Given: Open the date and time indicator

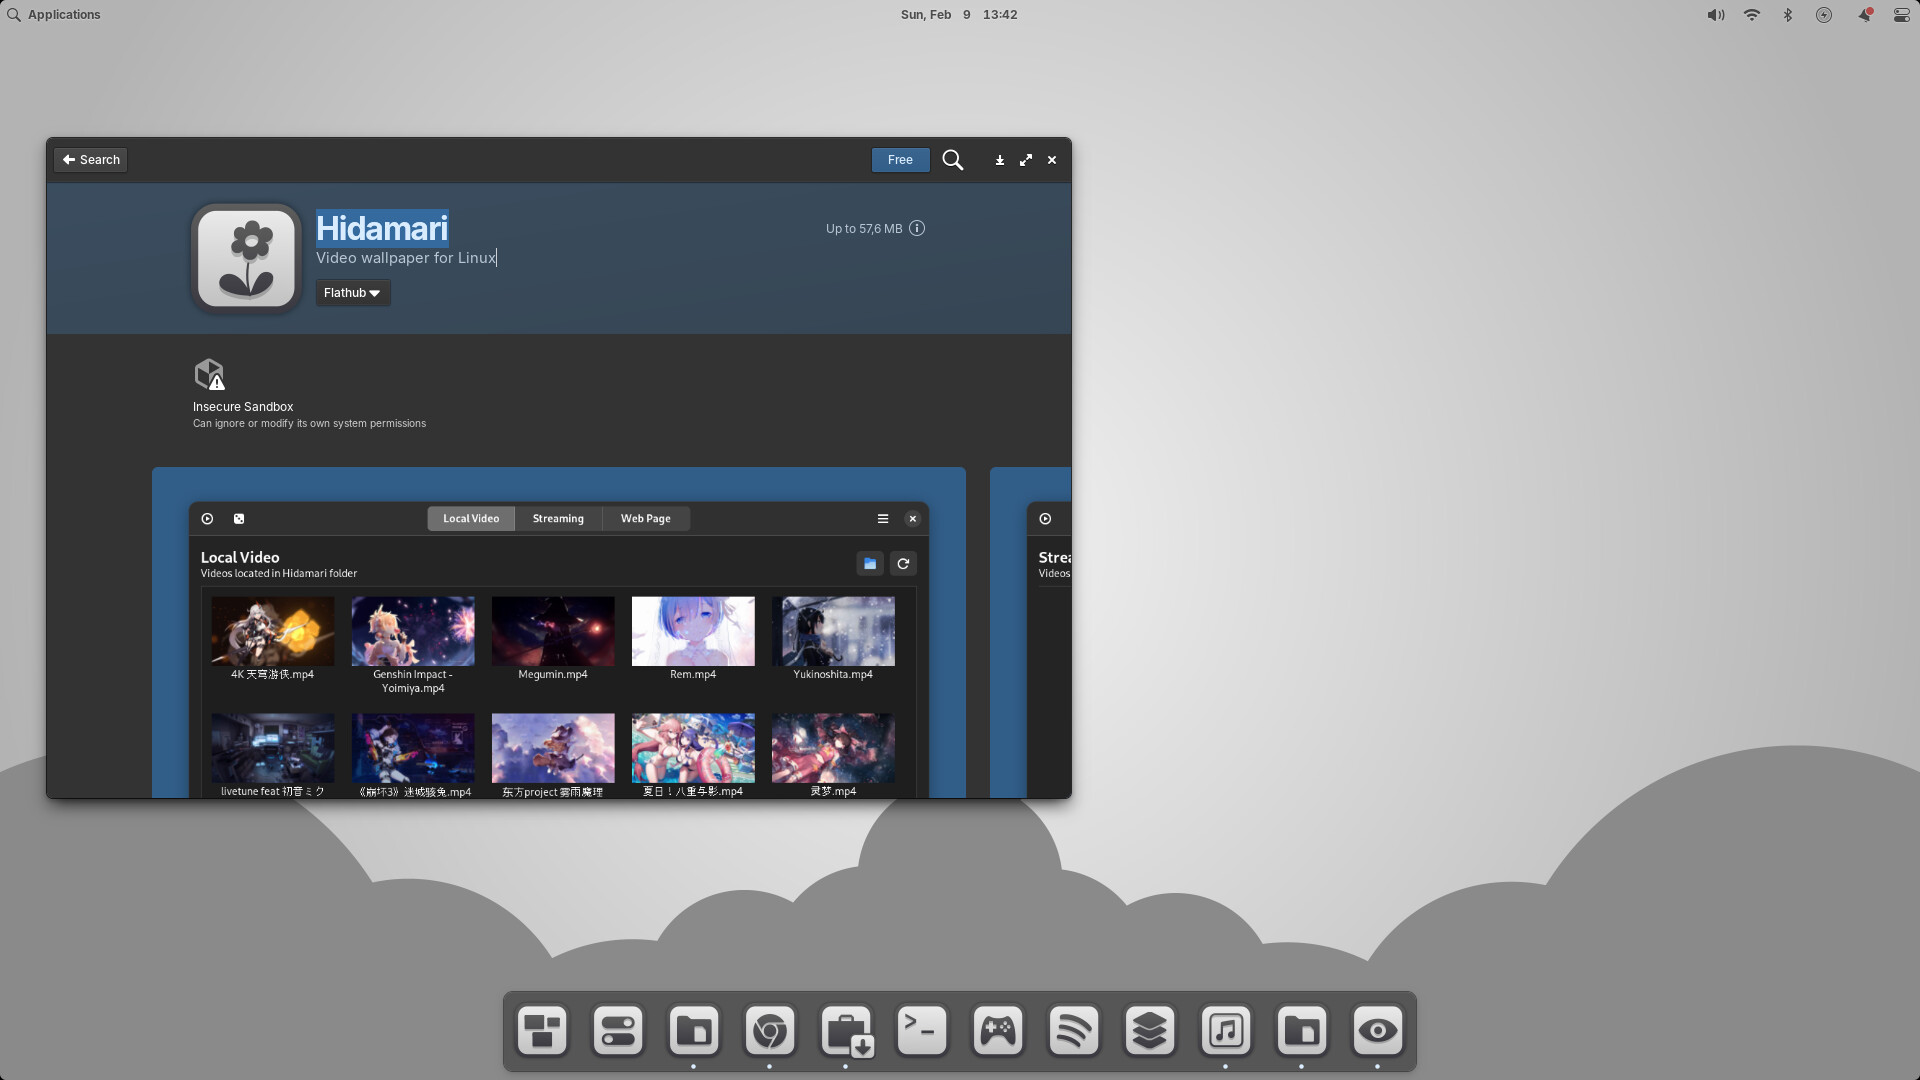Looking at the screenshot, I should tap(959, 15).
